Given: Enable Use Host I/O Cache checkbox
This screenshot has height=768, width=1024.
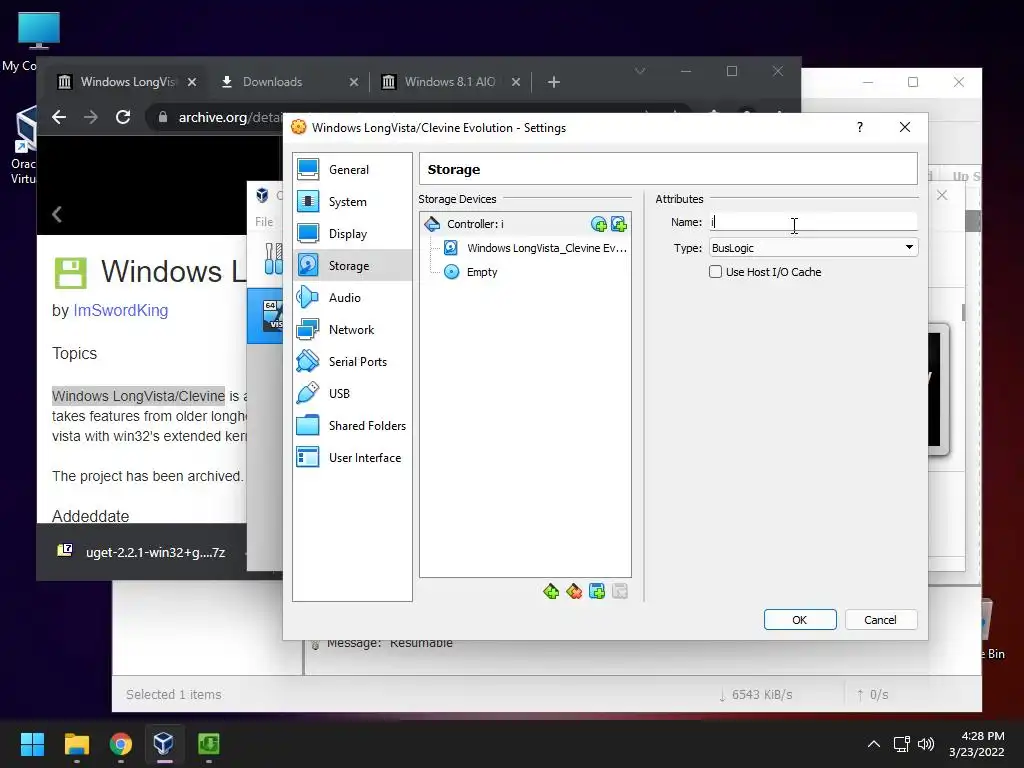Looking at the screenshot, I should [716, 272].
